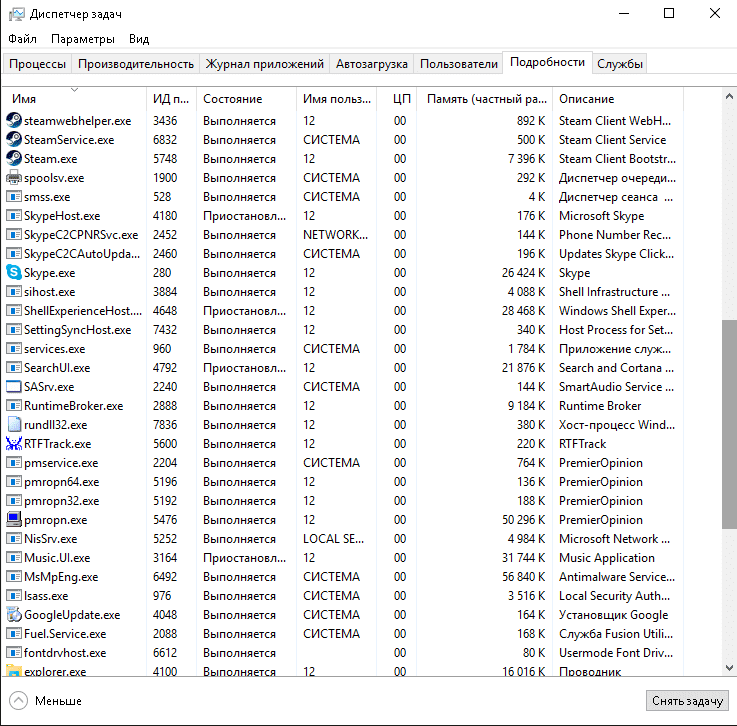Click the Antimalware Service... description
This screenshot has height=726, width=737.
pos(617,577)
